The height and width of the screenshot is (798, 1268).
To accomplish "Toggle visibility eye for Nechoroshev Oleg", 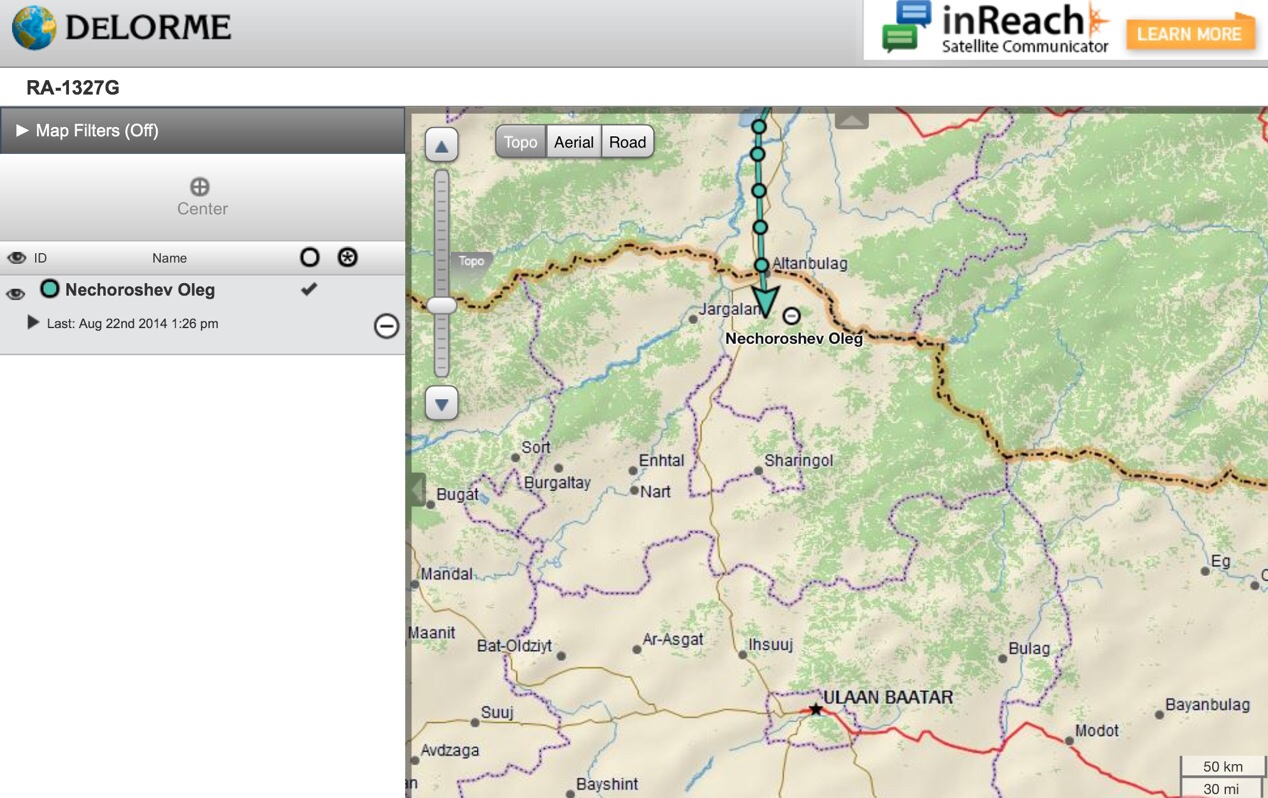I will tap(16, 294).
